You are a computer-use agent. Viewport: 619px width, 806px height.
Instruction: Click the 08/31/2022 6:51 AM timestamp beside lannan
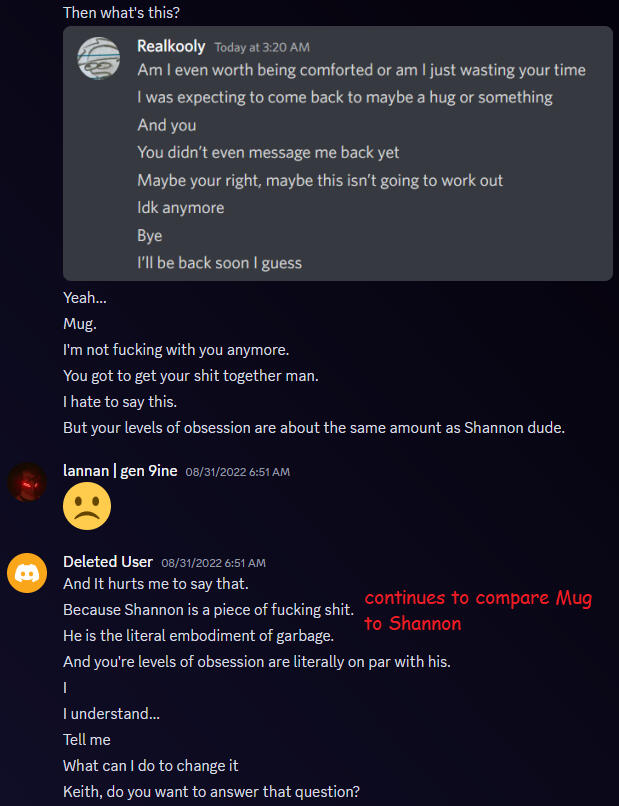coord(238,472)
